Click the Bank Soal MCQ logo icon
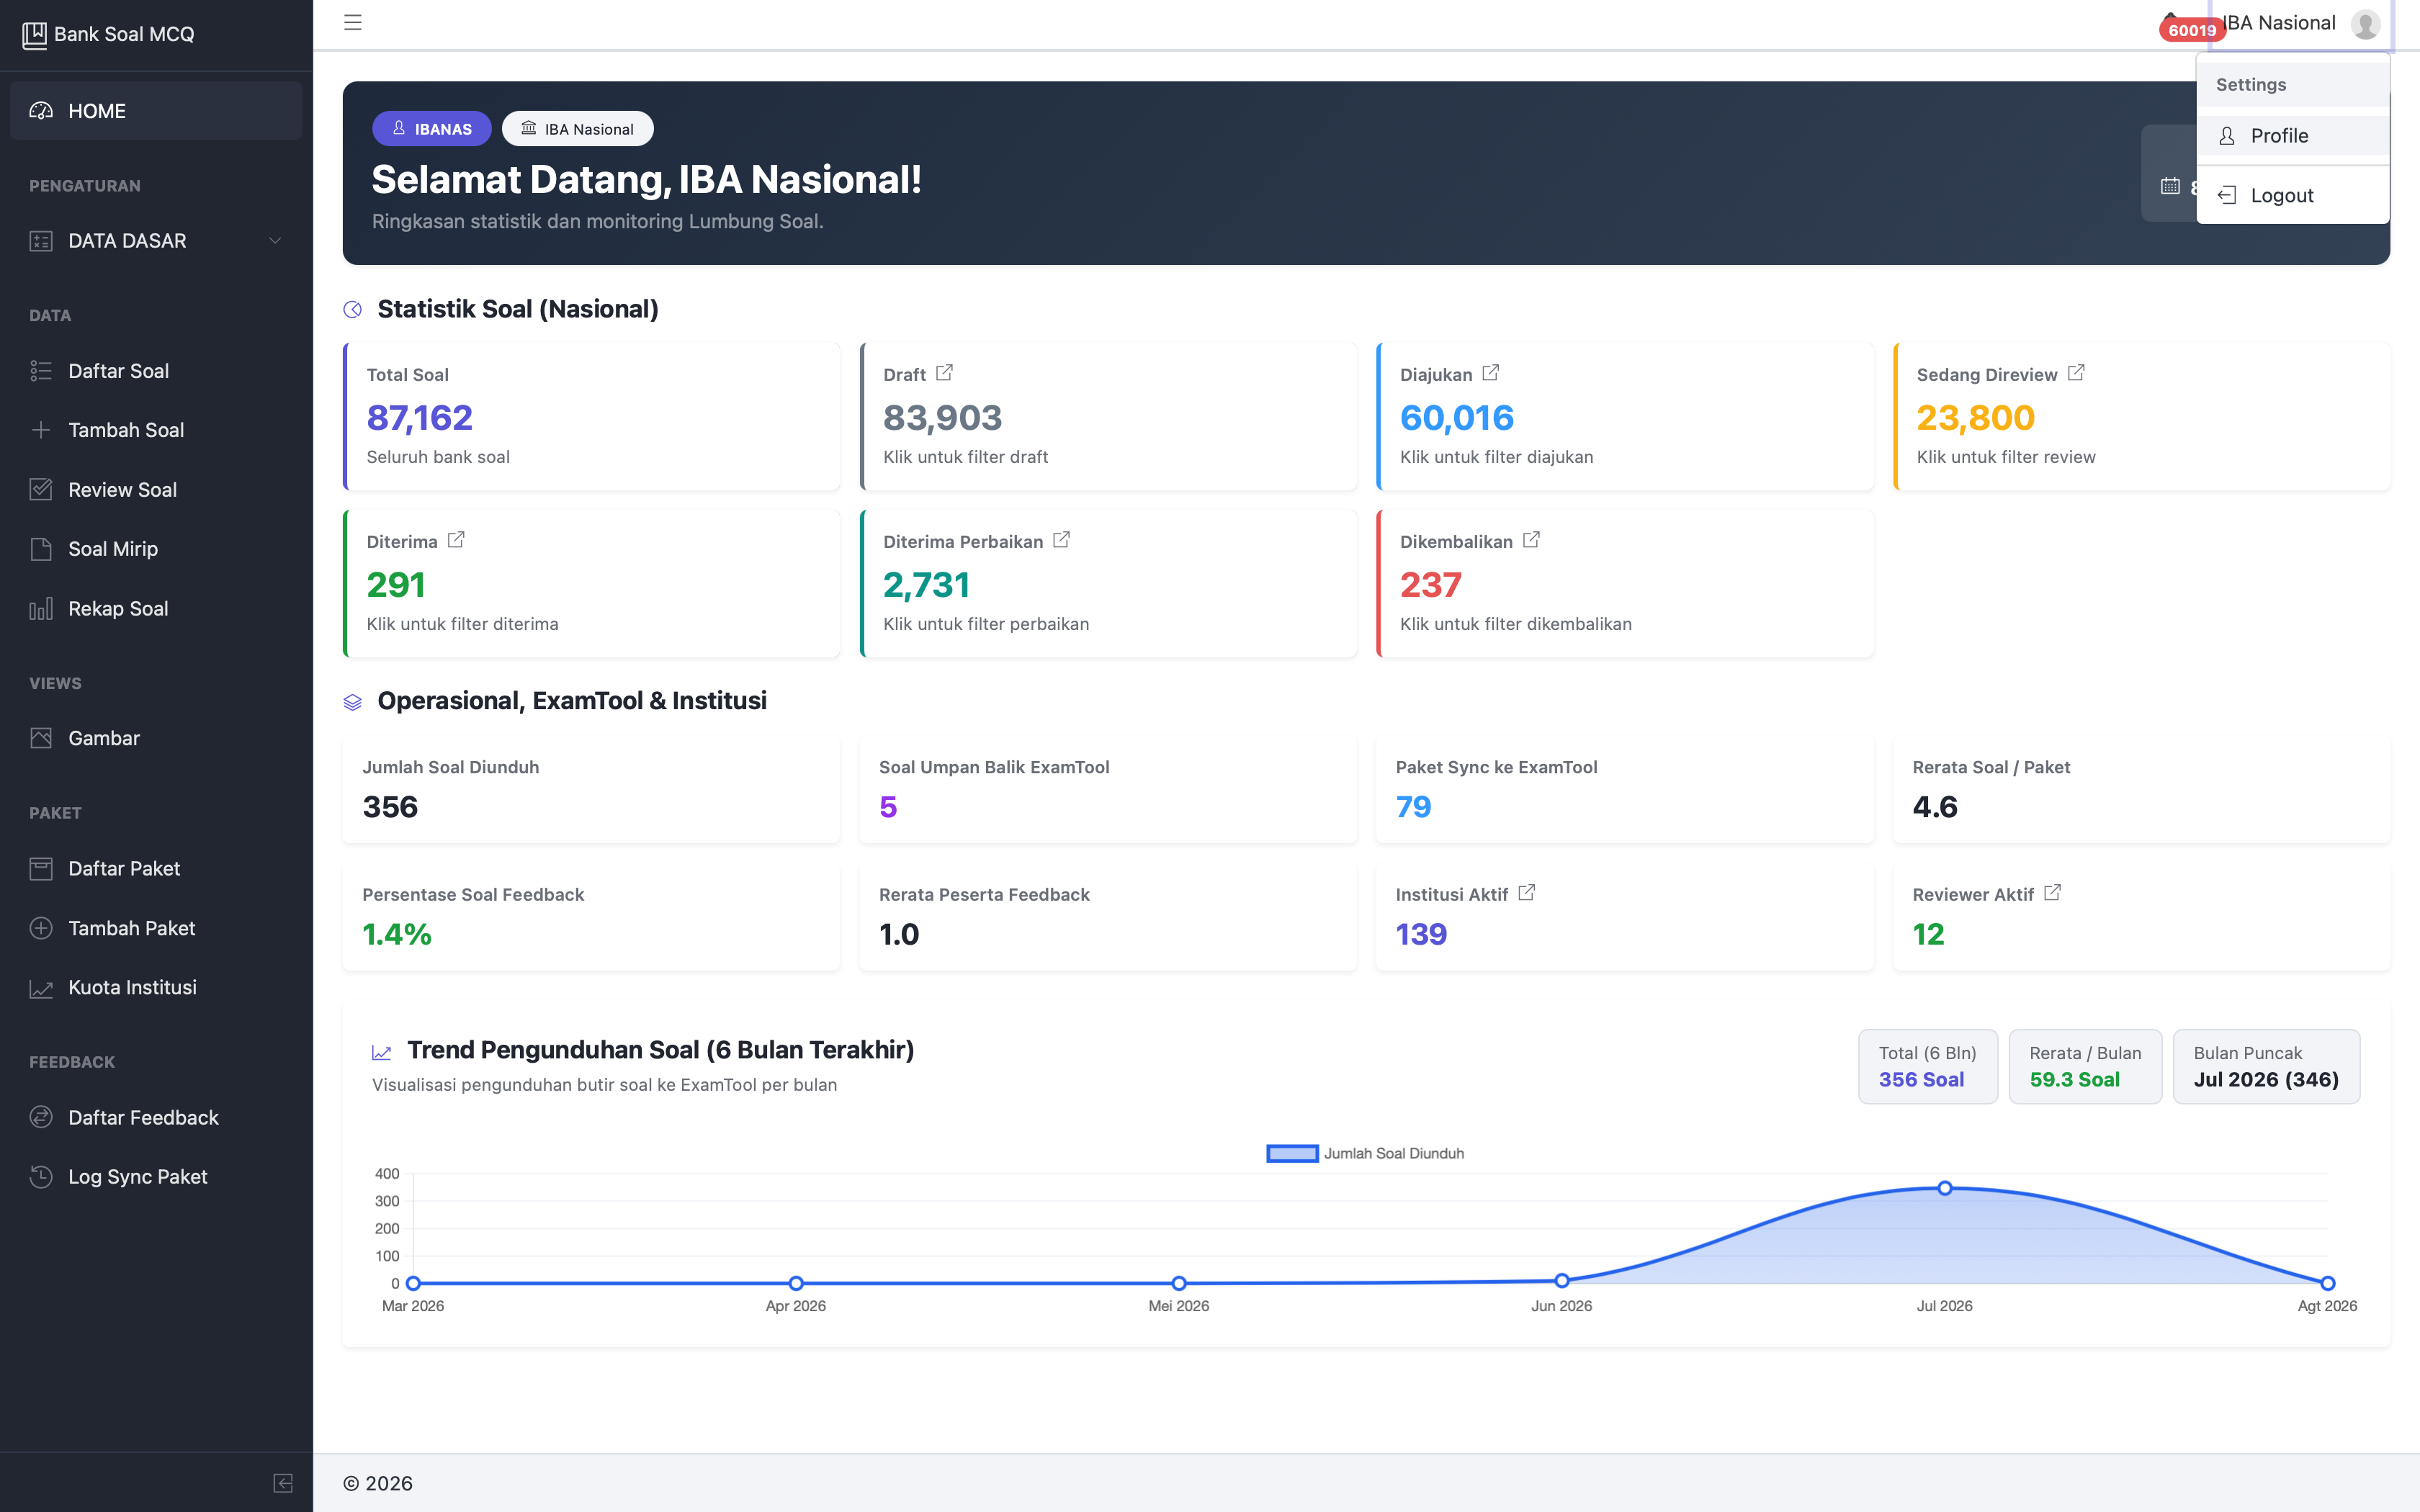Viewport: 2420px width, 1512px height. click(34, 34)
